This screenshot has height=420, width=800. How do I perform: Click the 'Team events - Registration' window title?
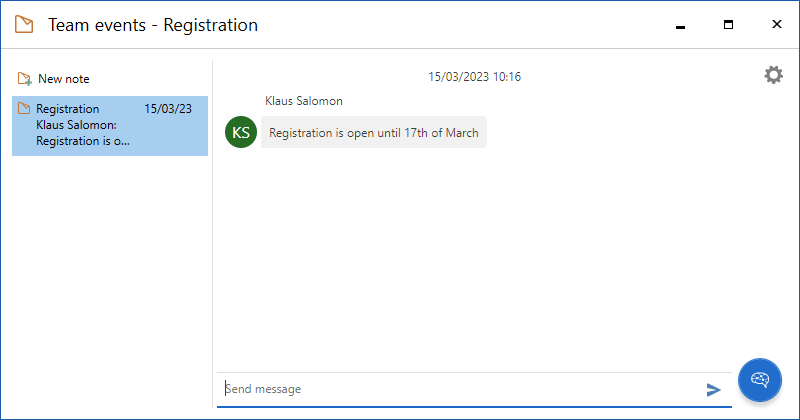153,25
